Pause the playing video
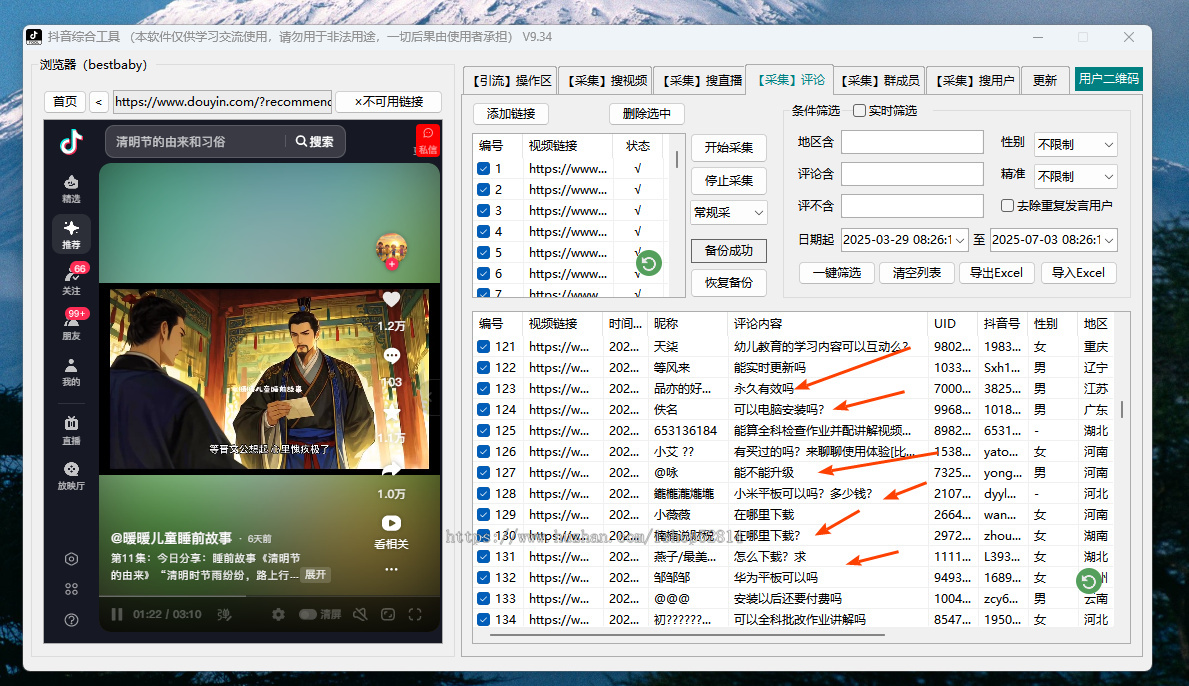This screenshot has height=686, width=1189. 117,614
